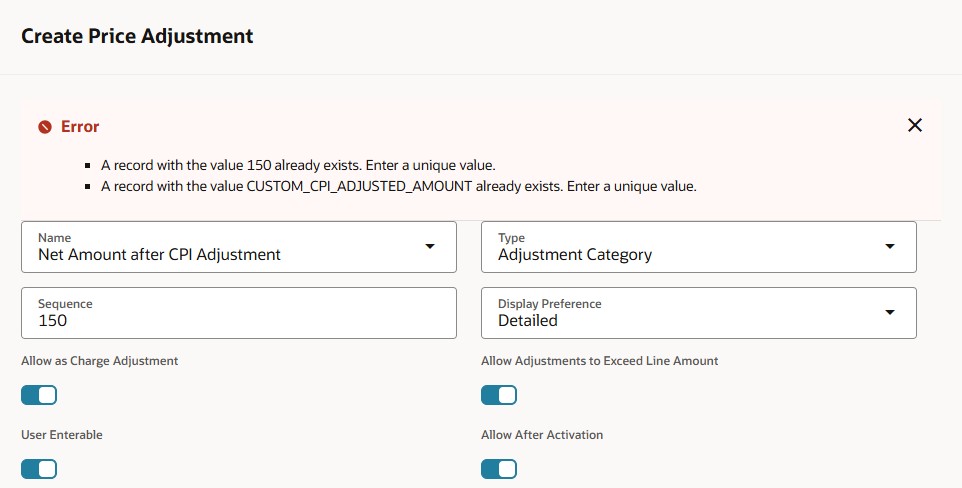Click the Create Price Adjustment heading
Viewport: 962px width, 488px height.
pyautogui.click(x=137, y=36)
